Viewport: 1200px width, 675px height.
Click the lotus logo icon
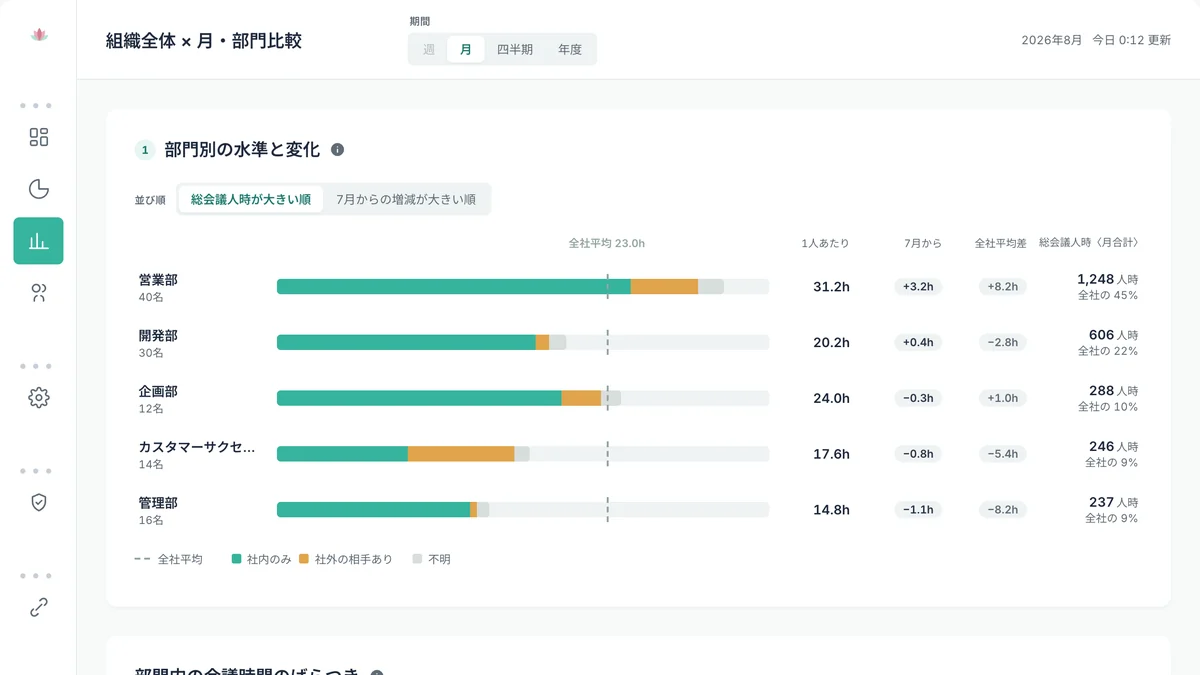[39, 35]
